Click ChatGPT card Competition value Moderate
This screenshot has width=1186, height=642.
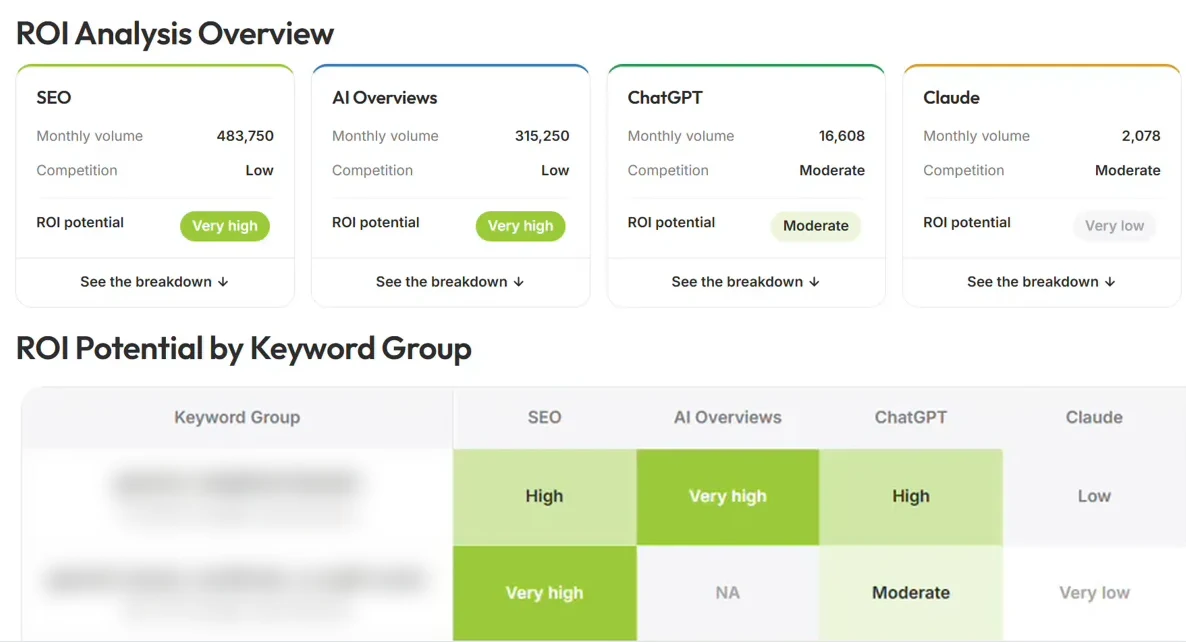832,170
